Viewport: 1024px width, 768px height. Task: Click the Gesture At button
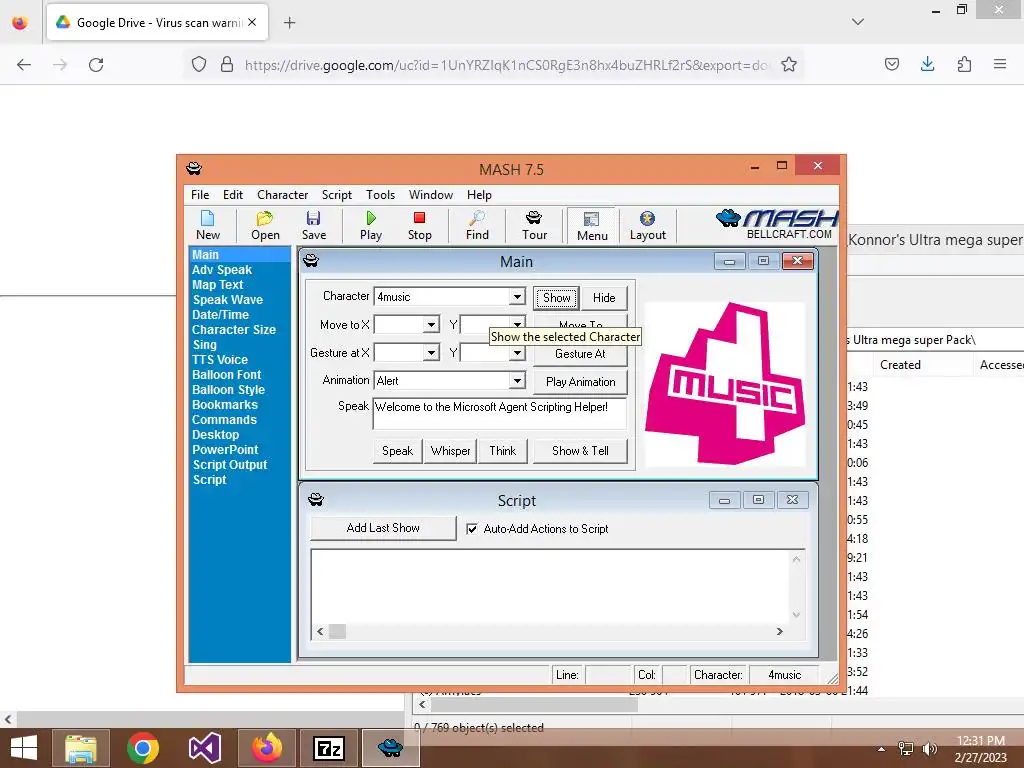580,354
